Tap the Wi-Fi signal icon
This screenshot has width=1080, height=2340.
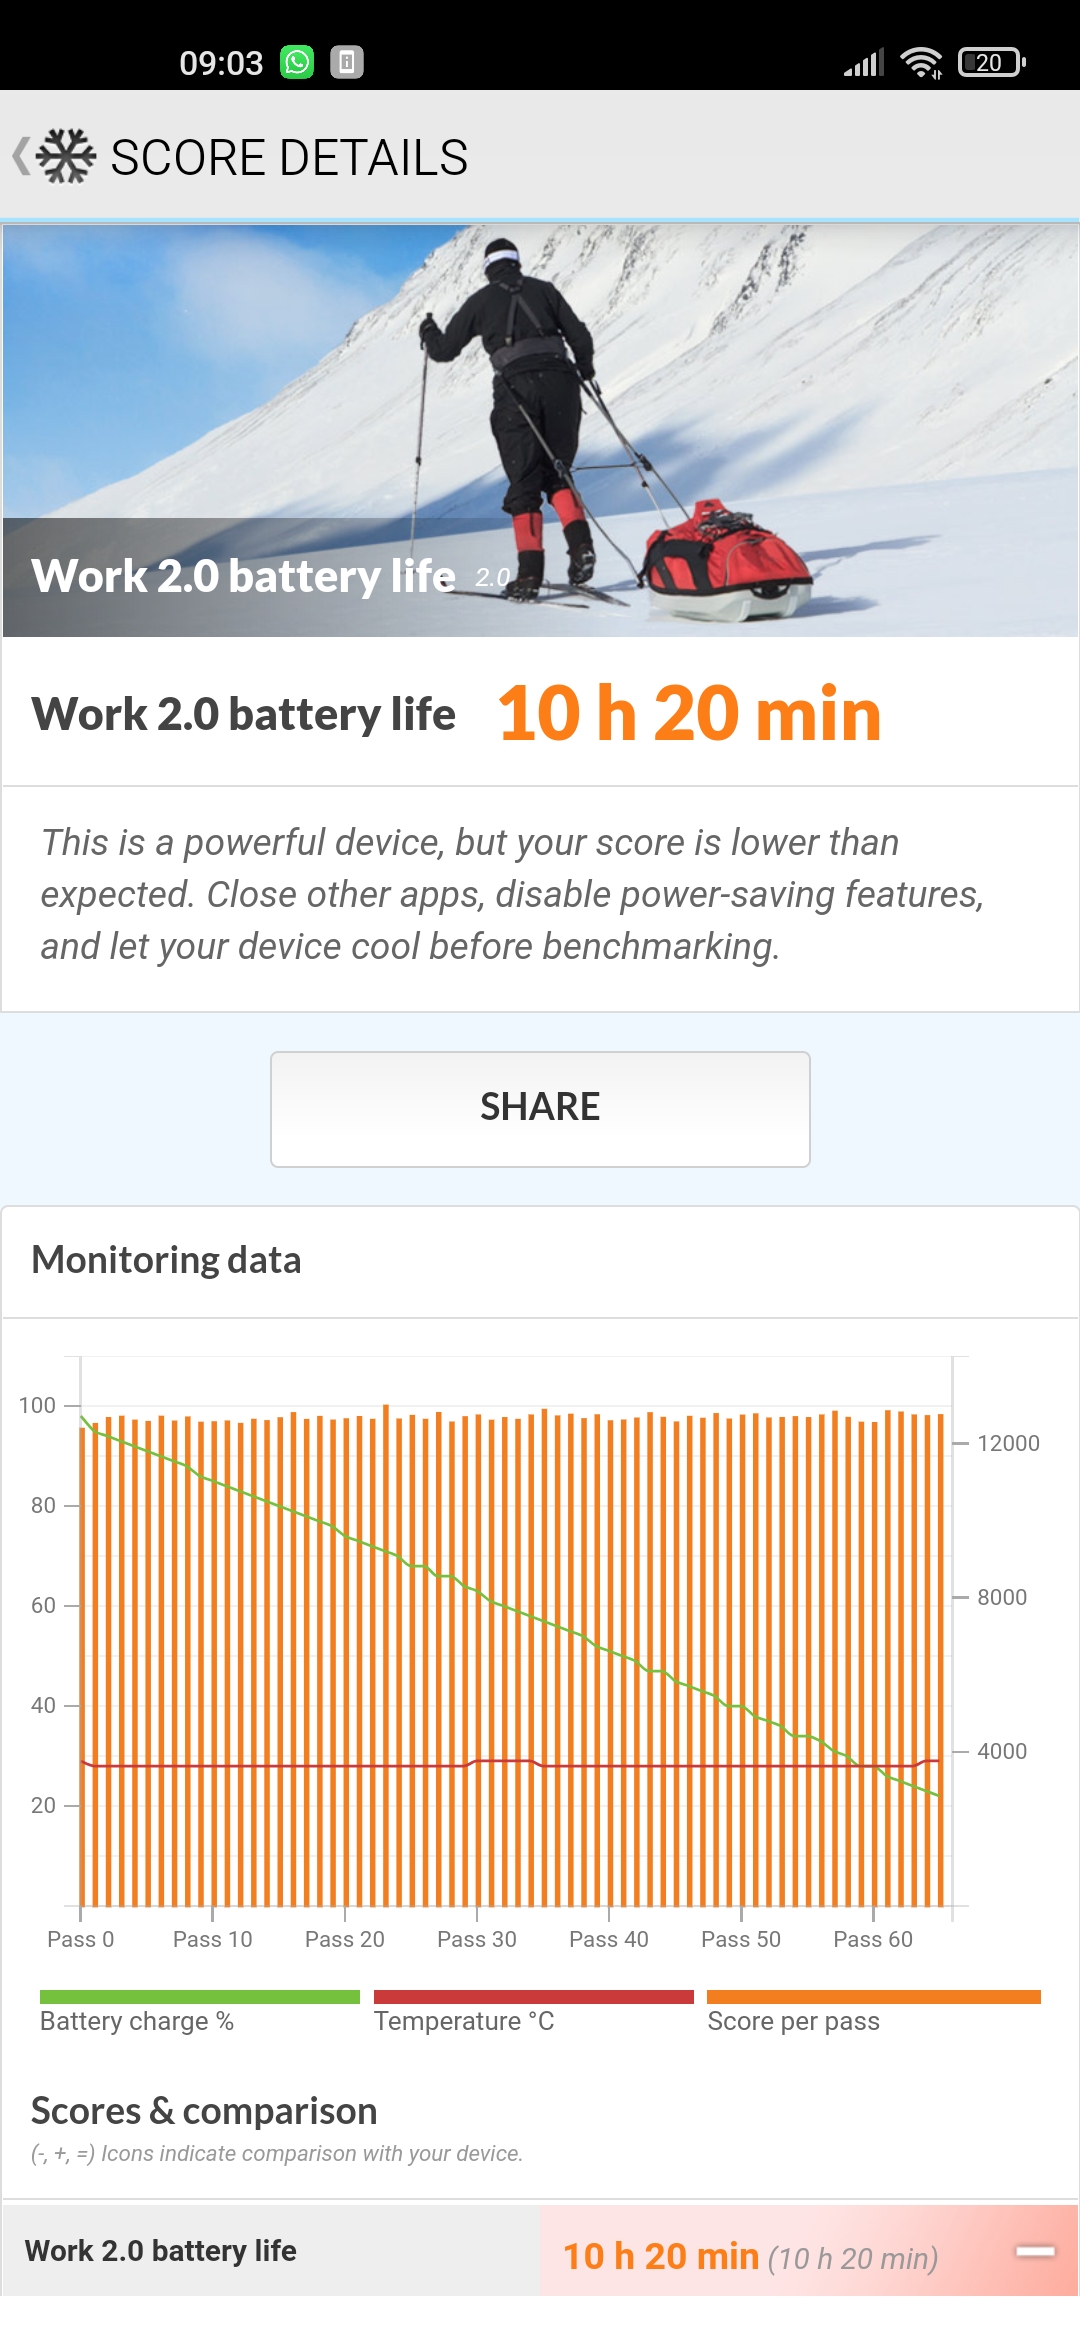(921, 62)
